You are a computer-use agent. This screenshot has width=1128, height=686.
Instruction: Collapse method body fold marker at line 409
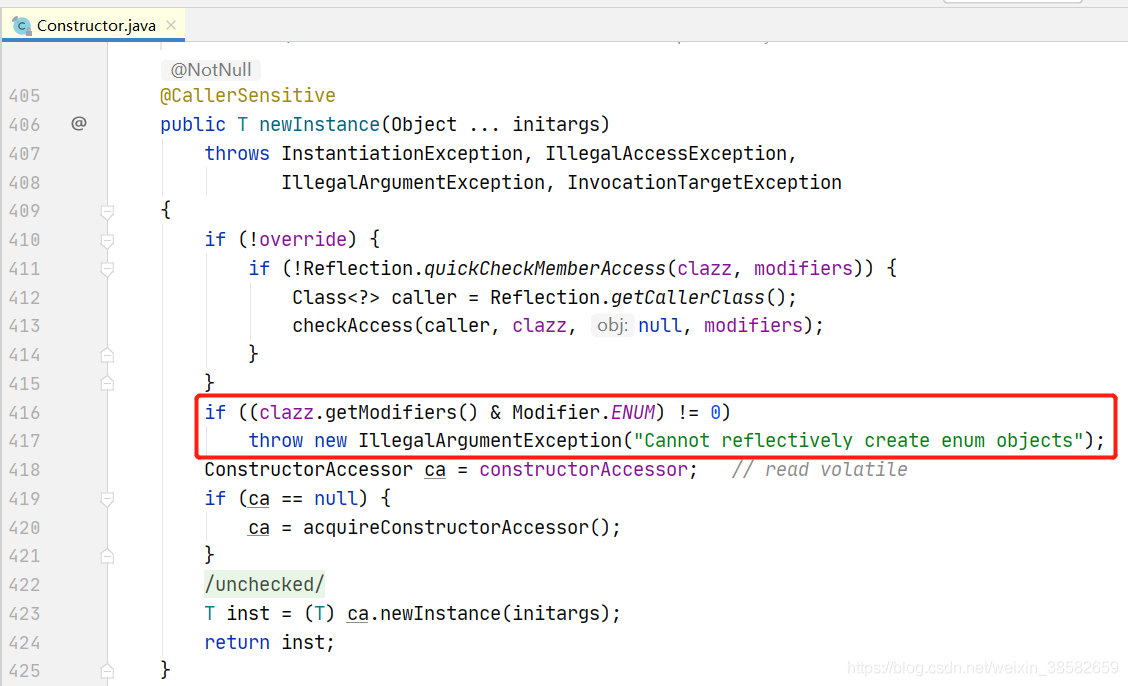[107, 211]
